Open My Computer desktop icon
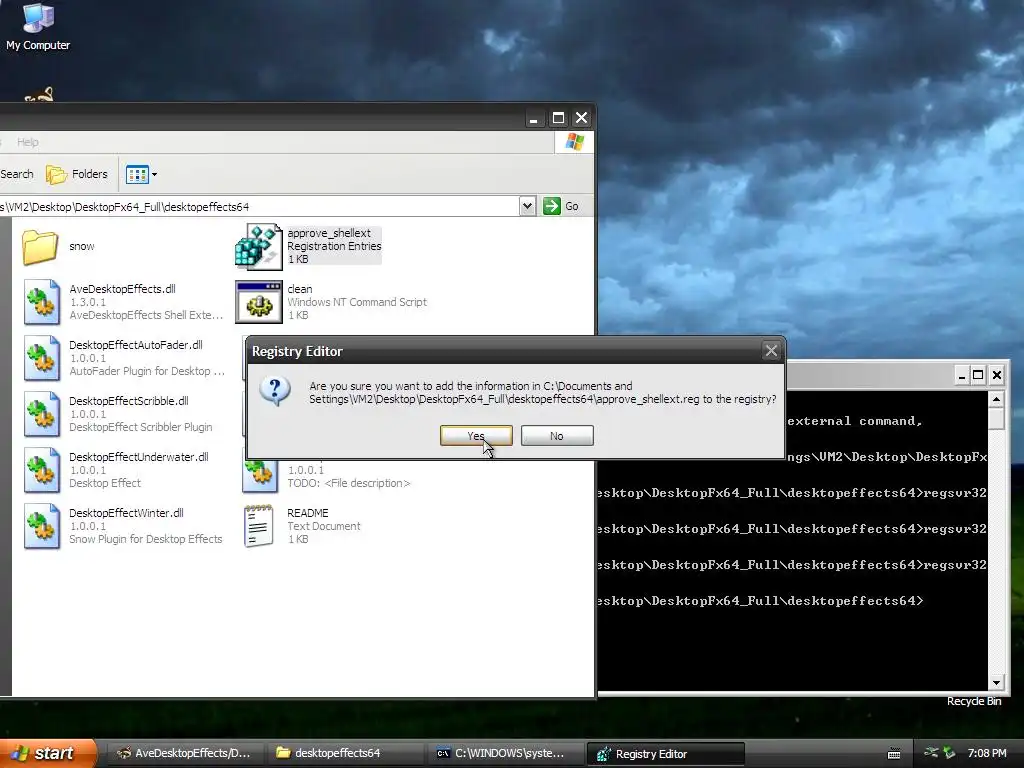The width and height of the screenshot is (1024, 768). point(38,27)
